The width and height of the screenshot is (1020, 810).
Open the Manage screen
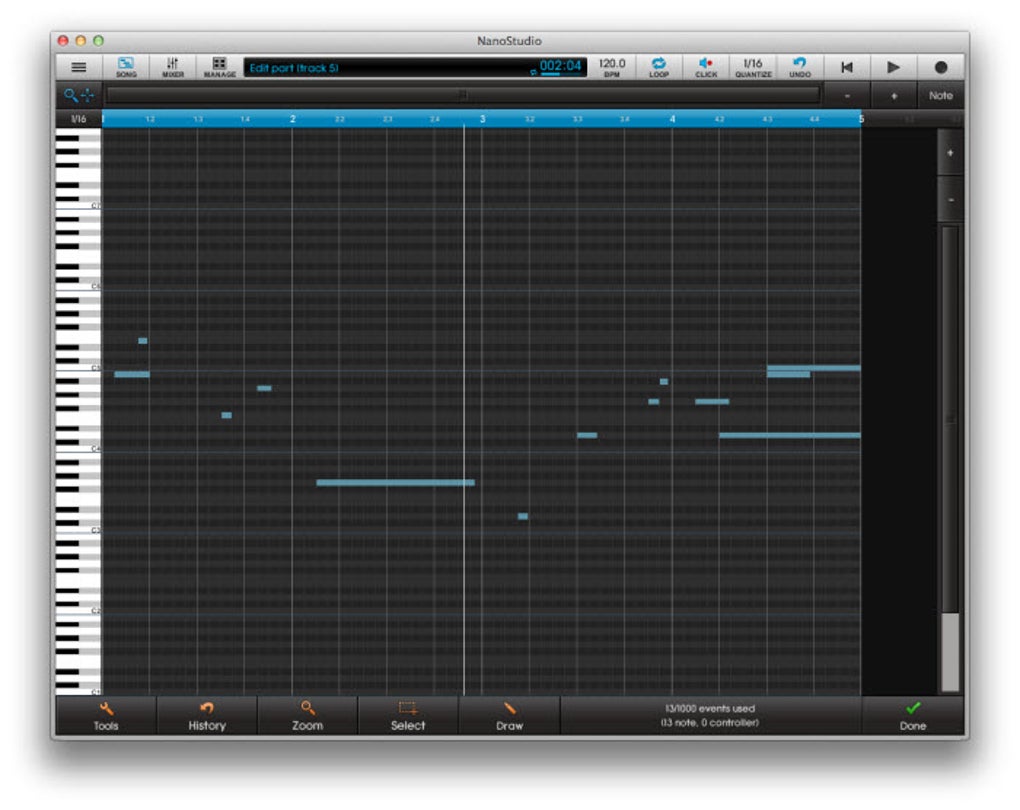point(219,67)
